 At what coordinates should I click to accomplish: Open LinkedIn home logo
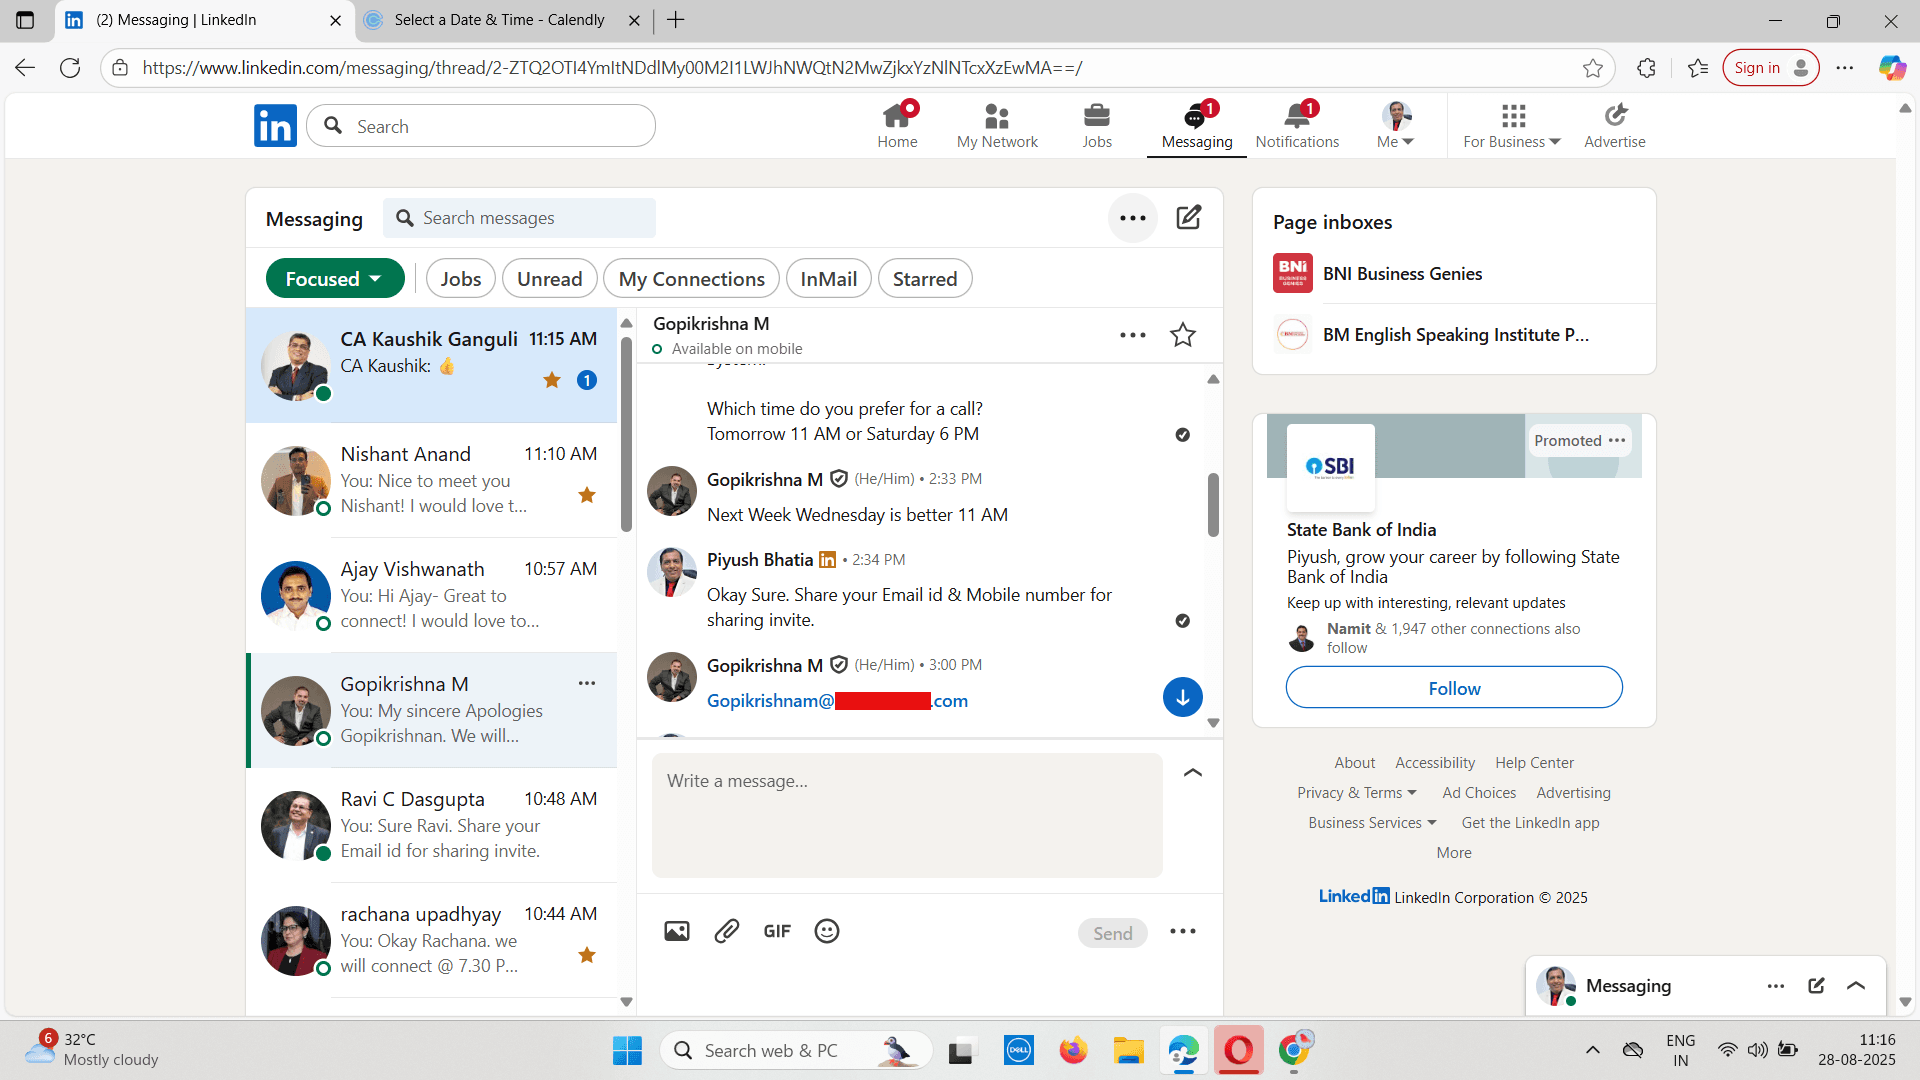275,126
